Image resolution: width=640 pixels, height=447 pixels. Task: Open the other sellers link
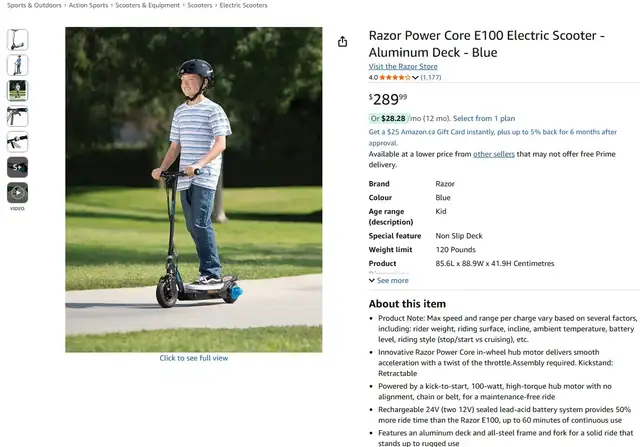tap(493, 154)
